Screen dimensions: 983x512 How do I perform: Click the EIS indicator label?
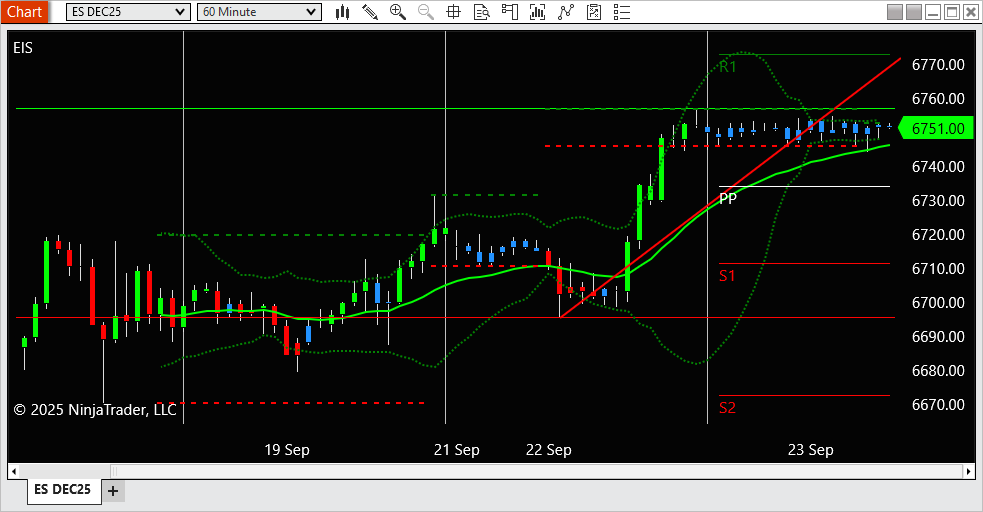pyautogui.click(x=23, y=48)
